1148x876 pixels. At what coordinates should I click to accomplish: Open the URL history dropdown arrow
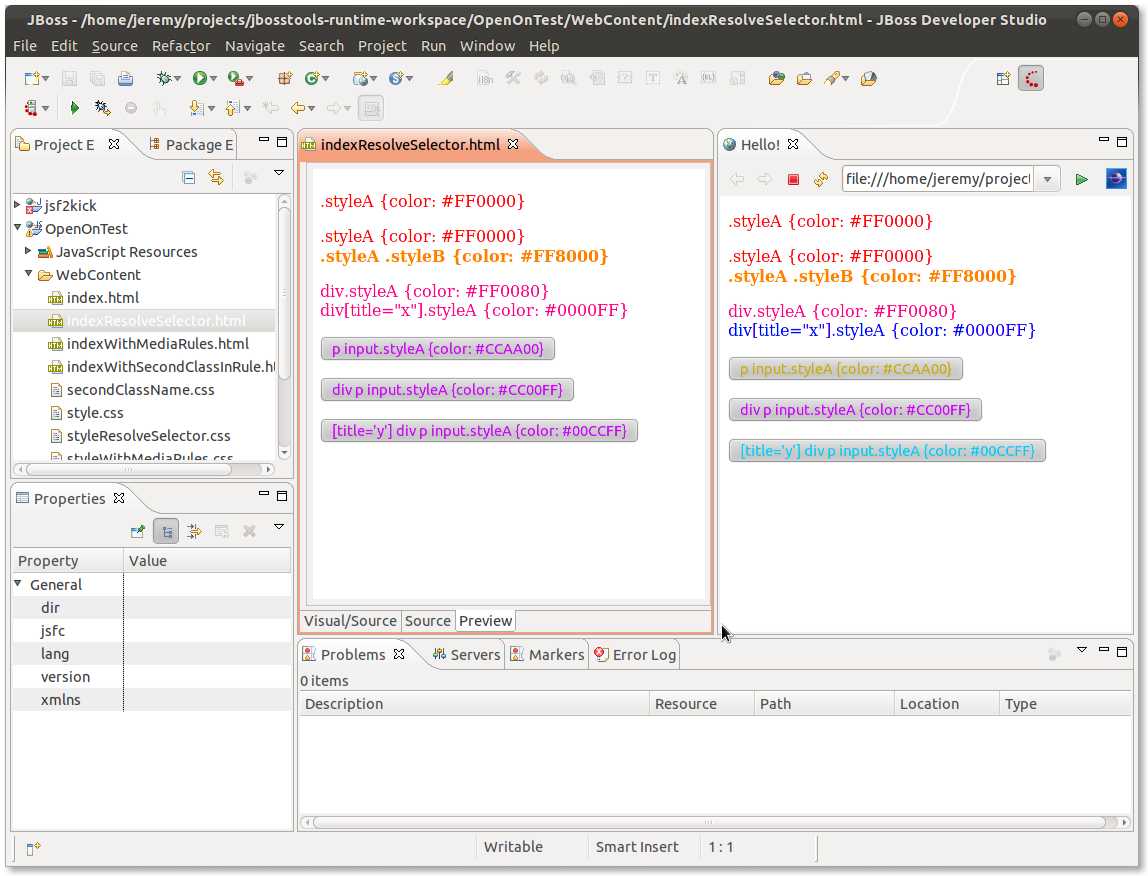pyautogui.click(x=1046, y=179)
